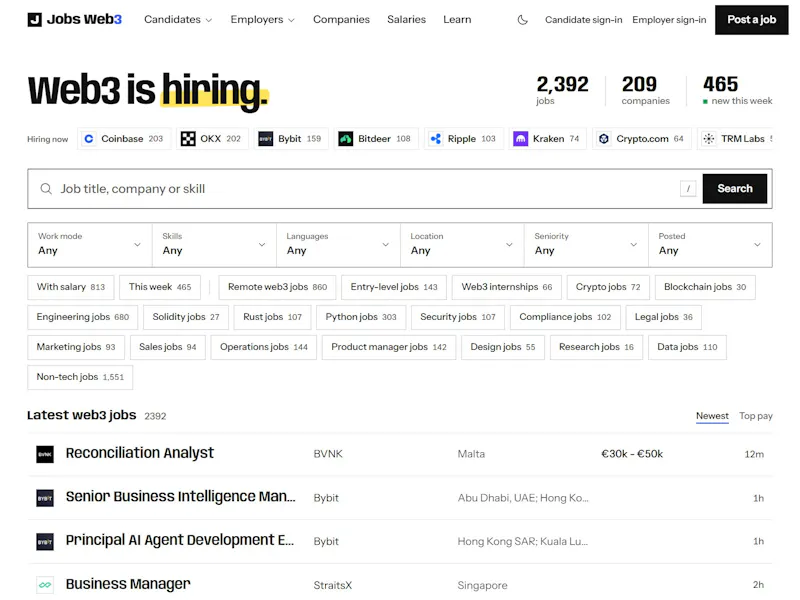Open Senior Business Intelligence job listing
Viewport: 800px width, 600px height.
click(x=400, y=498)
